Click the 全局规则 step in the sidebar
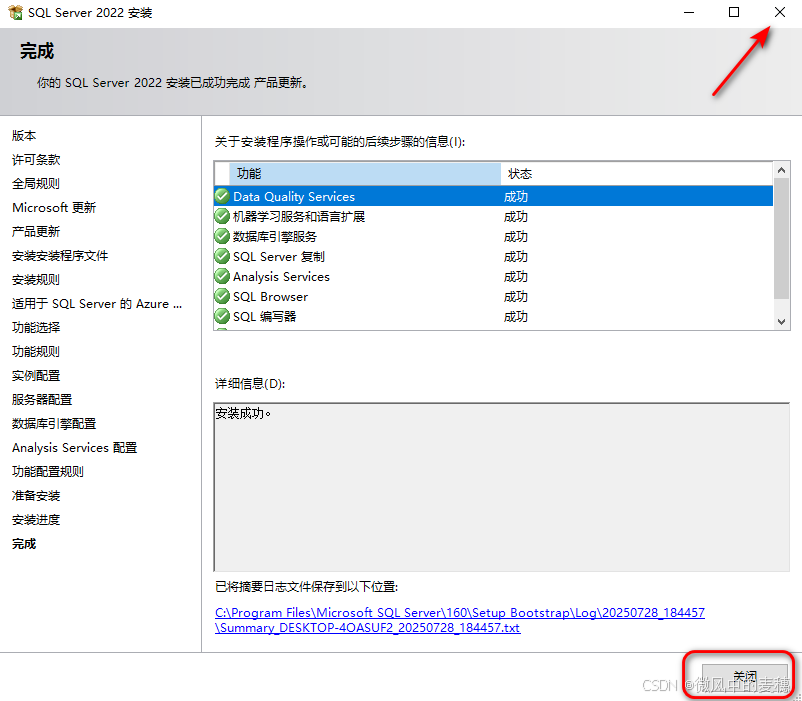Image resolution: width=802 pixels, height=701 pixels. 36,184
